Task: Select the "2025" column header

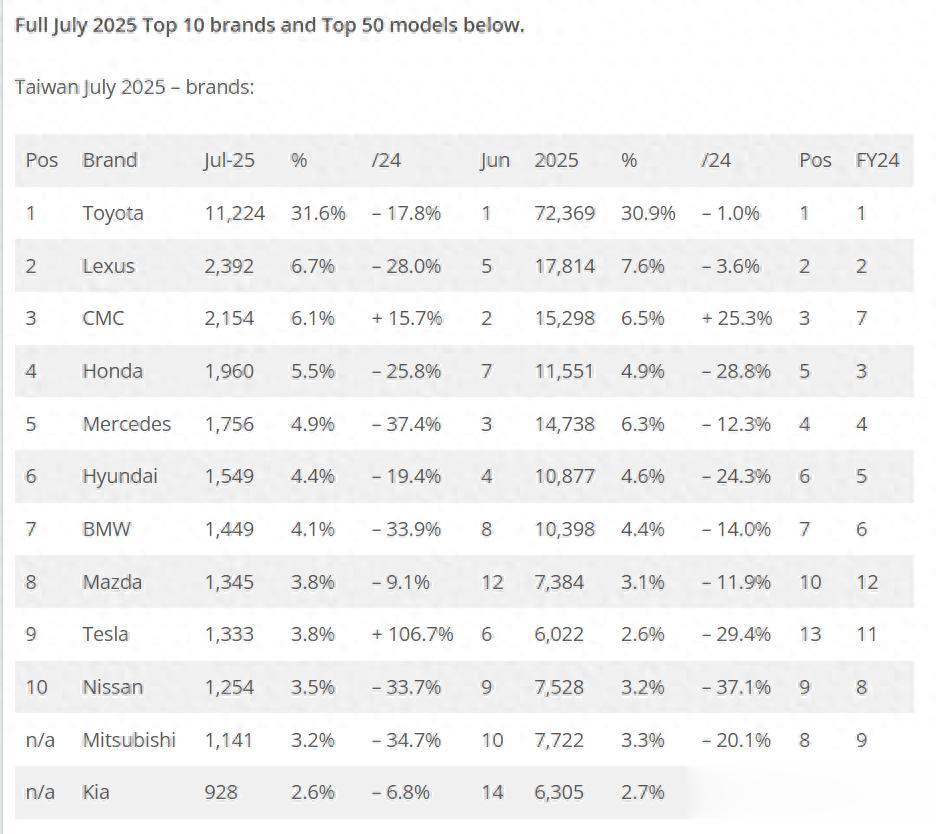Action: pos(556,160)
